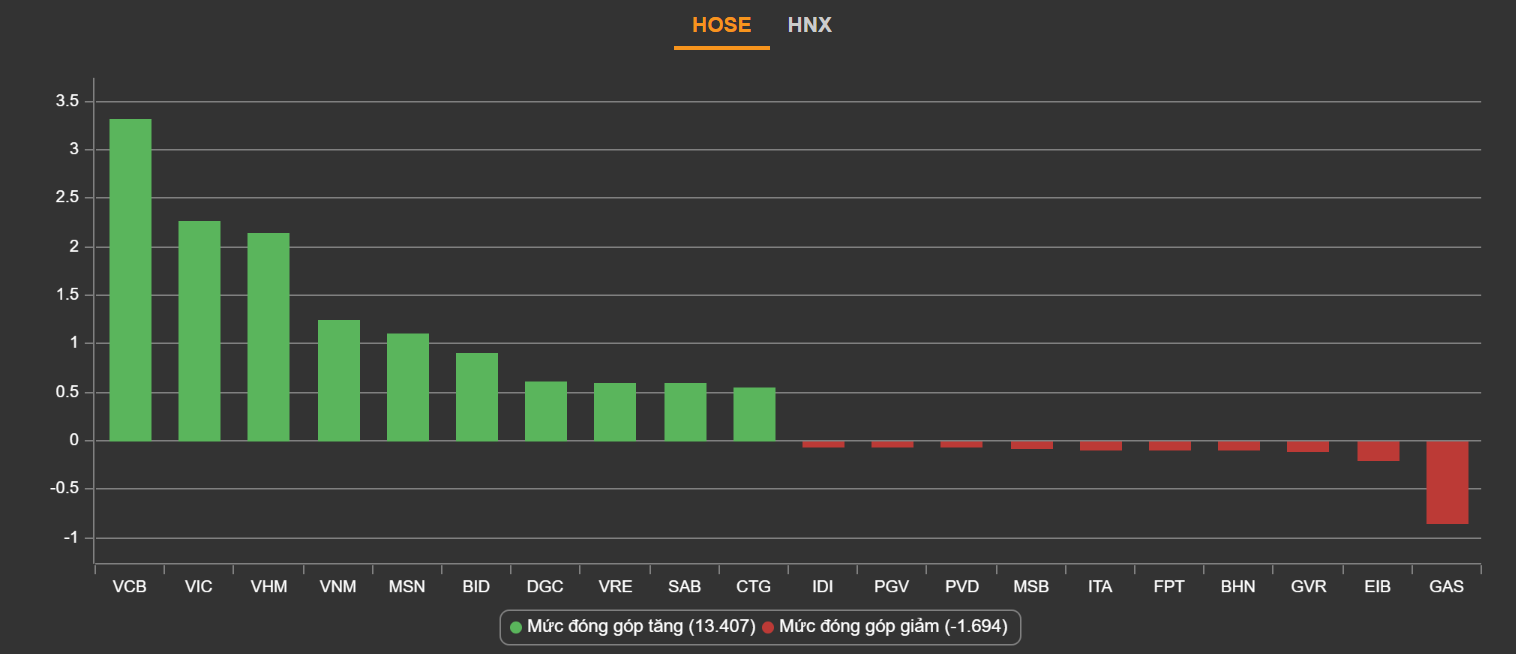This screenshot has width=1516, height=654.
Task: Click the green legend dot
Action: click(516, 627)
